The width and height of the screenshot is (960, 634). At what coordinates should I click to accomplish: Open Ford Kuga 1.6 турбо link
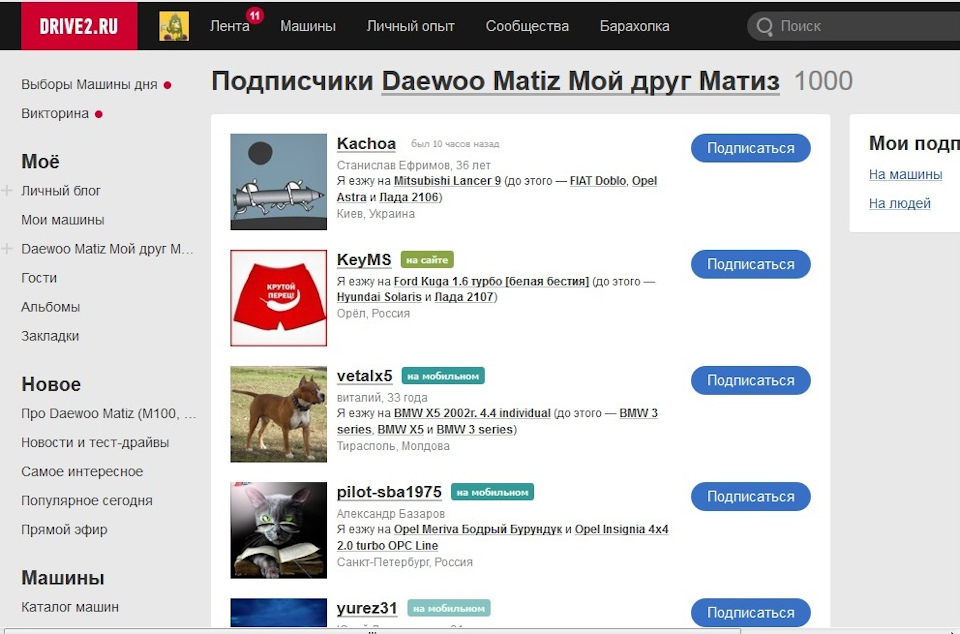click(x=491, y=282)
